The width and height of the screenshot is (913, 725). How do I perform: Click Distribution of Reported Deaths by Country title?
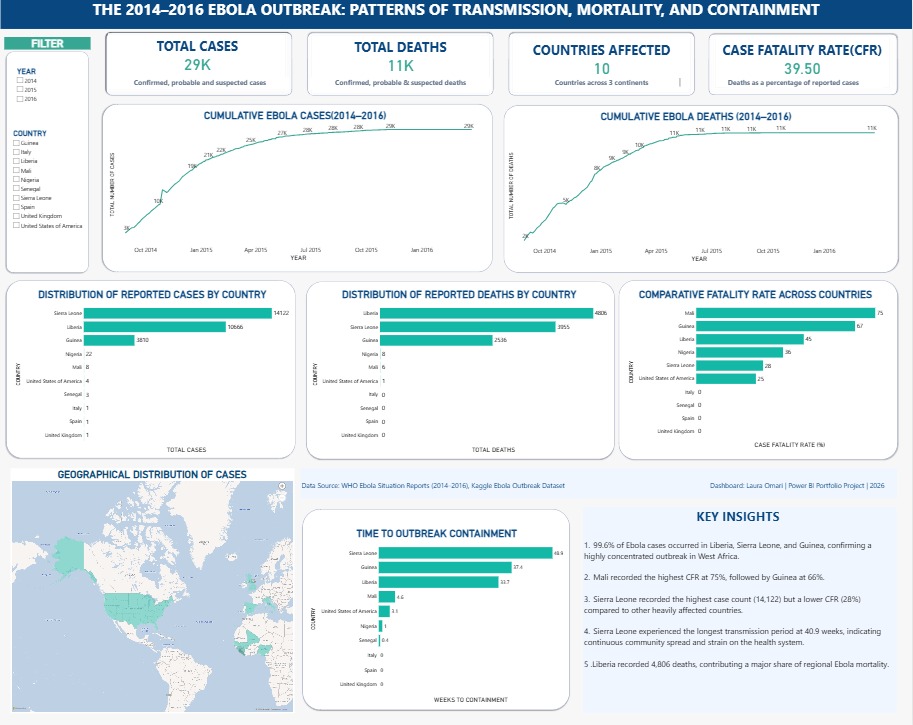point(459,295)
